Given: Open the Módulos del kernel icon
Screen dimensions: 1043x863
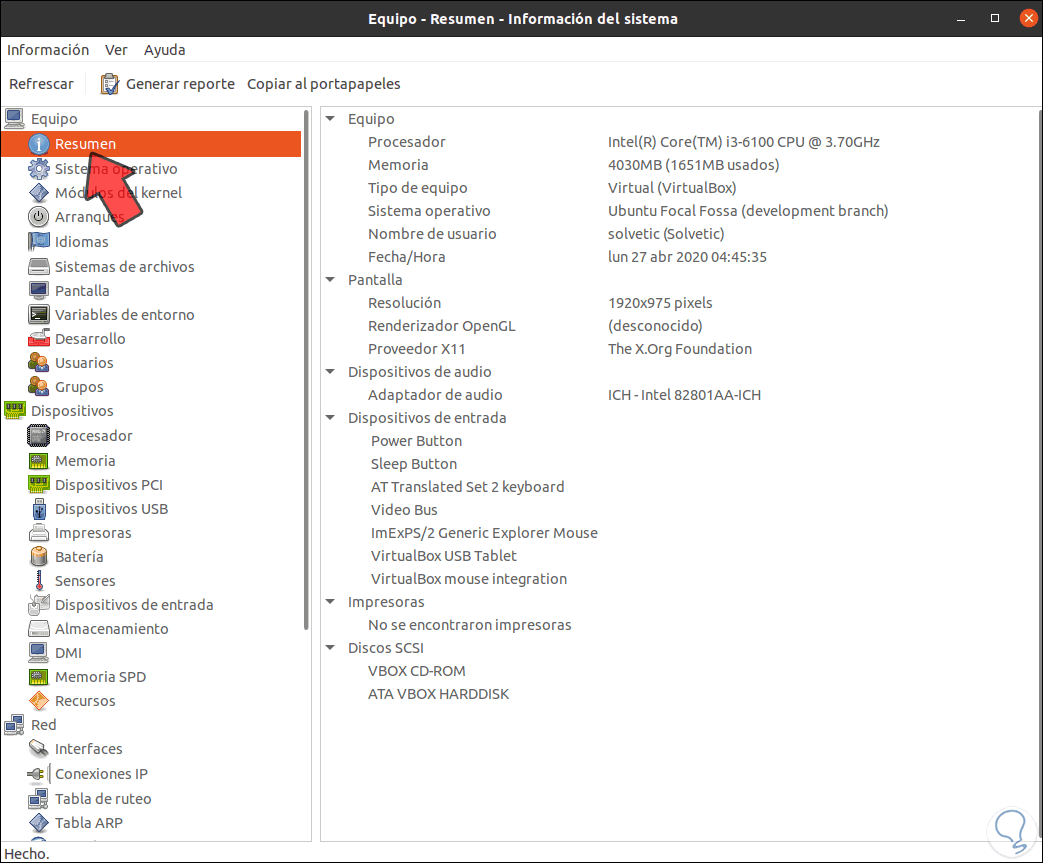Looking at the screenshot, I should point(39,193).
